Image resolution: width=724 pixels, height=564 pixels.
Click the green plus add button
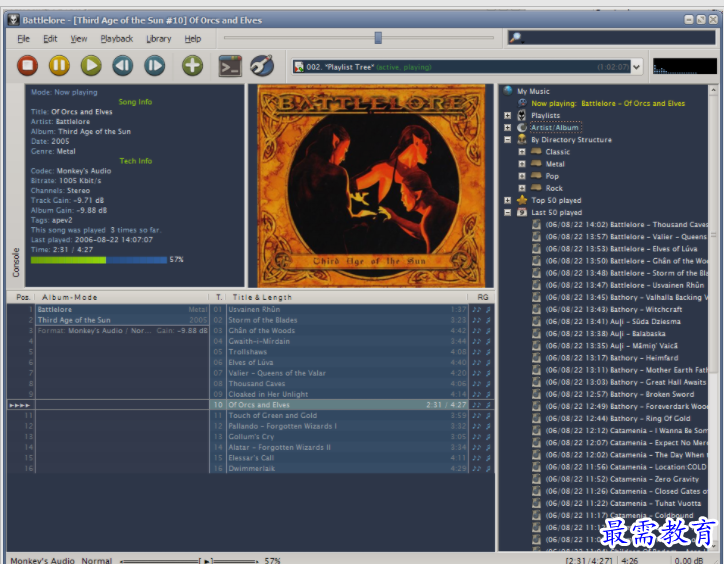point(193,66)
